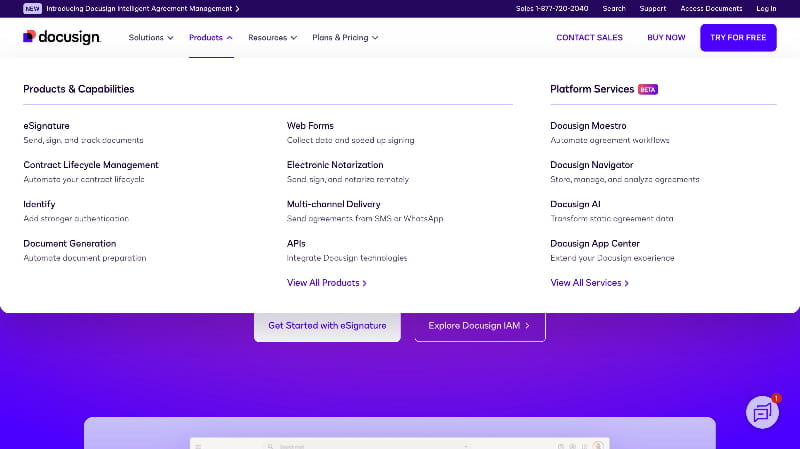Image resolution: width=800 pixels, height=449 pixels.
Task: Click Log In
Action: (766, 9)
